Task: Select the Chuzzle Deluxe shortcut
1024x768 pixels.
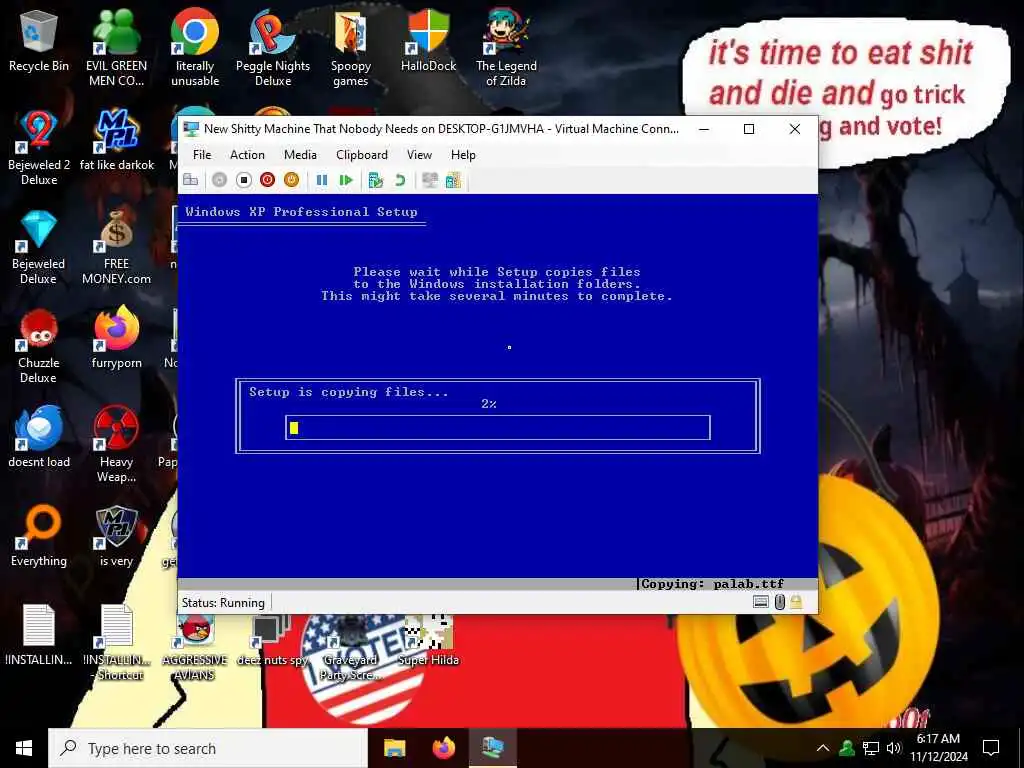Action: (39, 346)
